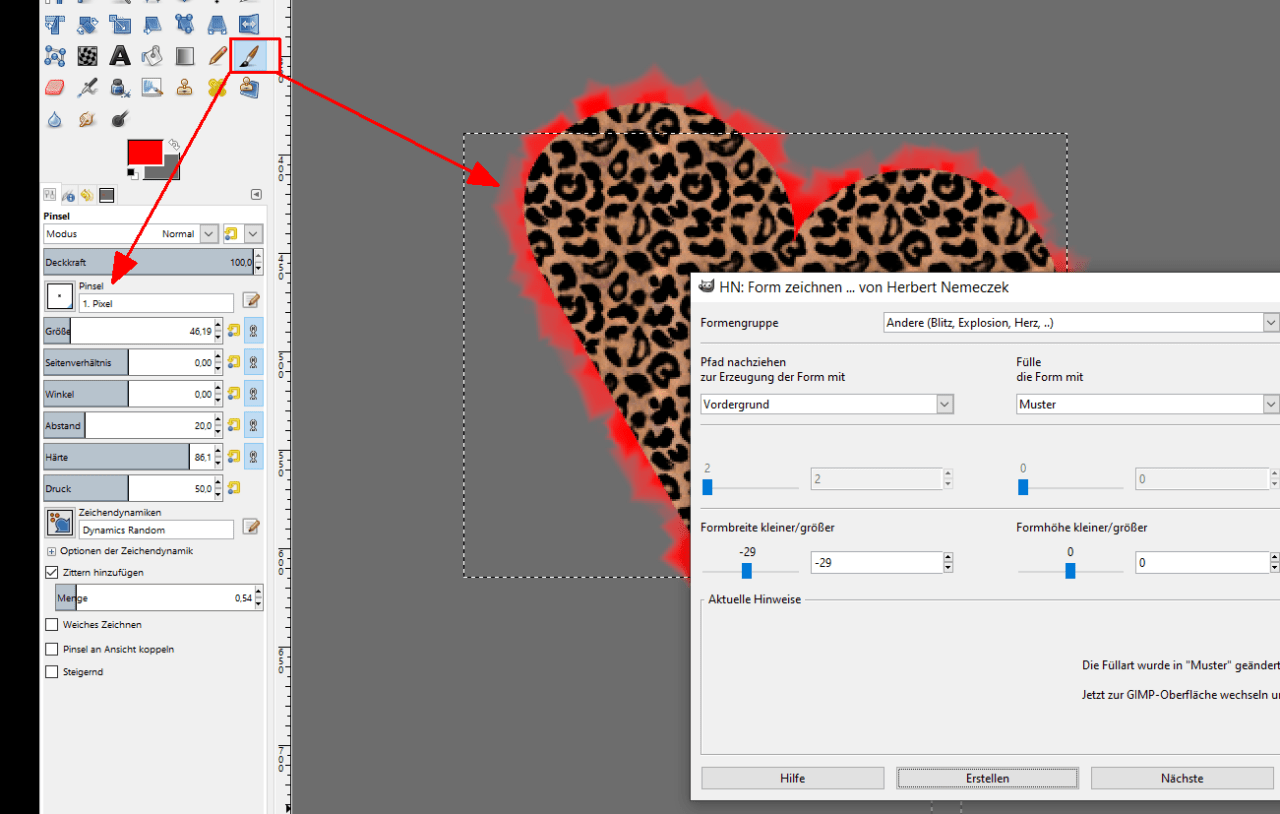Disable the Zittern hinzufügen checkbox

(x=50, y=572)
